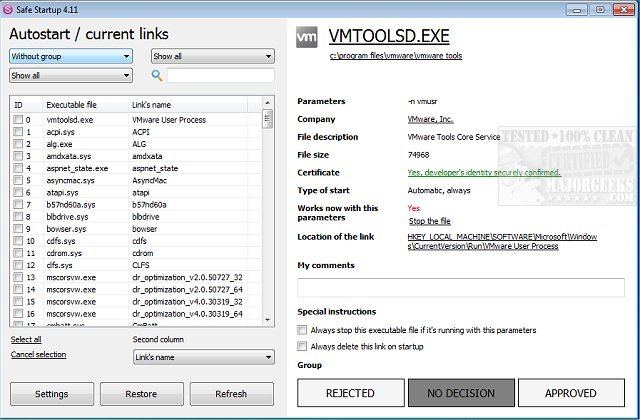Tick the checkbox for cdrom.sys row
The height and width of the screenshot is (420, 640).
pyautogui.click(x=18, y=253)
